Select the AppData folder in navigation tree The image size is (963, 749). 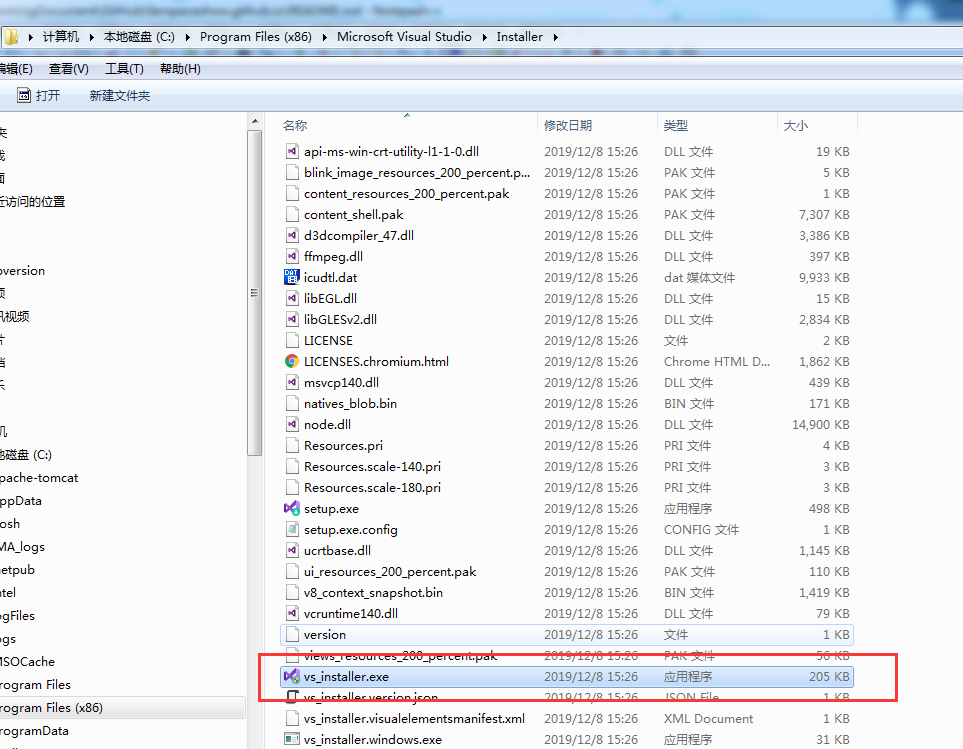coord(21,501)
